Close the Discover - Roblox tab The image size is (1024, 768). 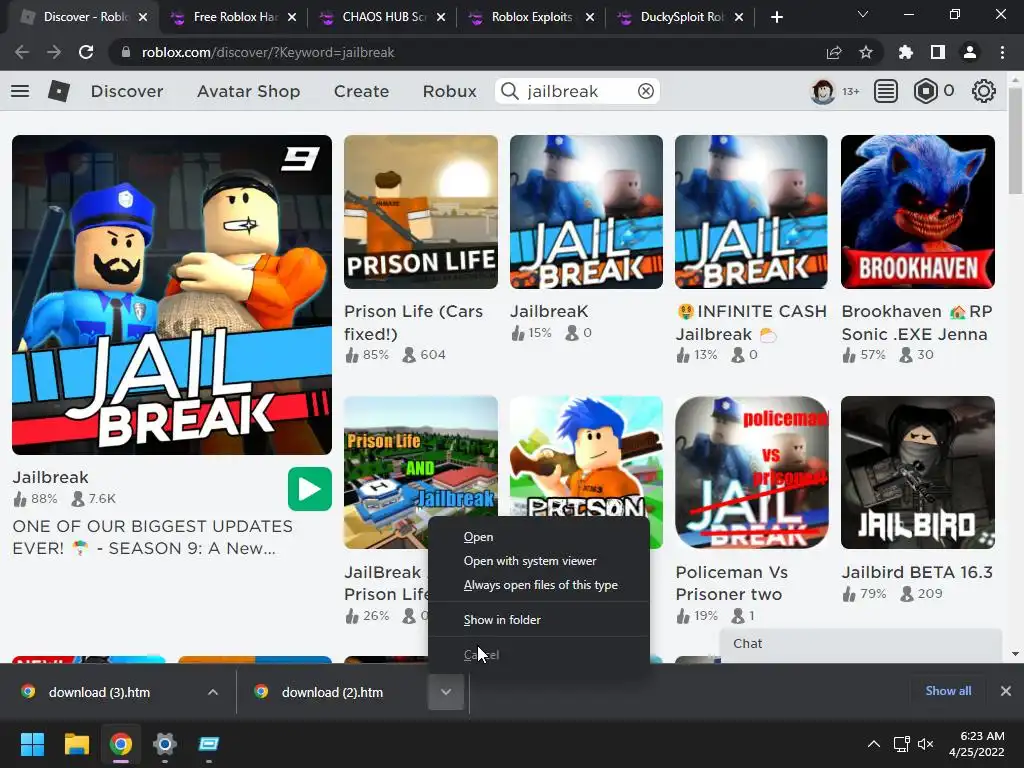143,17
